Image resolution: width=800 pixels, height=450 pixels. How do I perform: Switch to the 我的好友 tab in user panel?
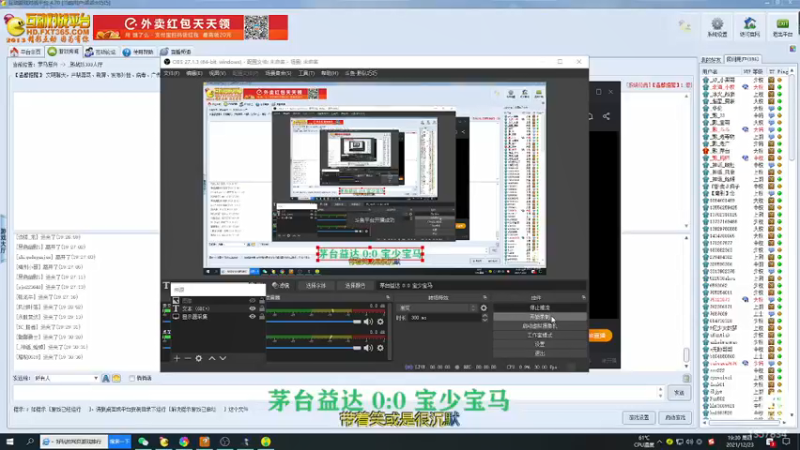tap(711, 60)
